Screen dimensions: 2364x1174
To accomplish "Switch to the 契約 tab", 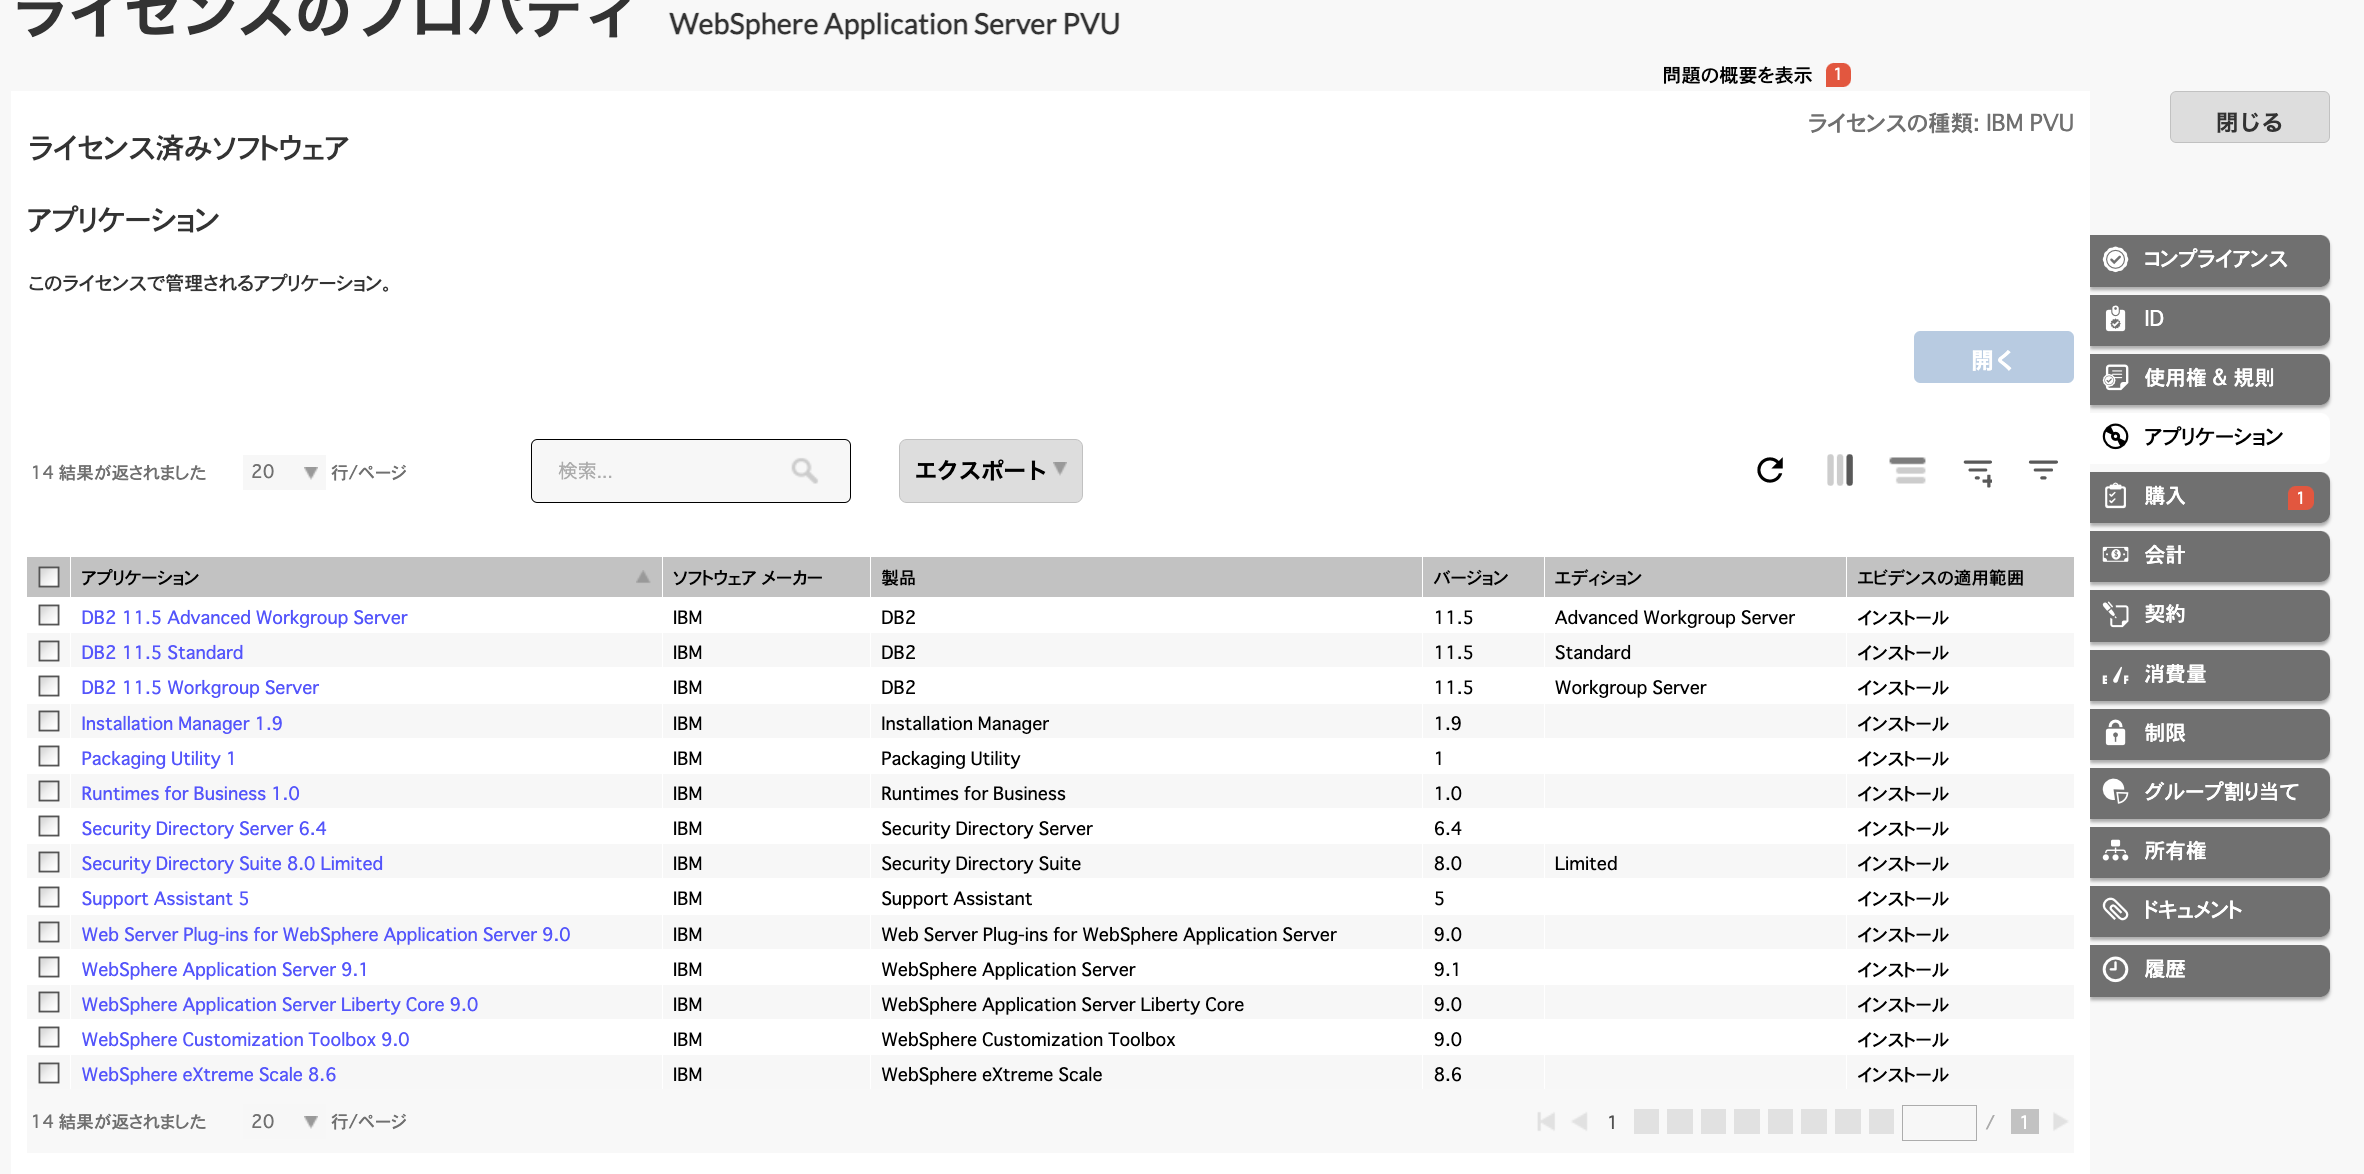I will [2209, 614].
